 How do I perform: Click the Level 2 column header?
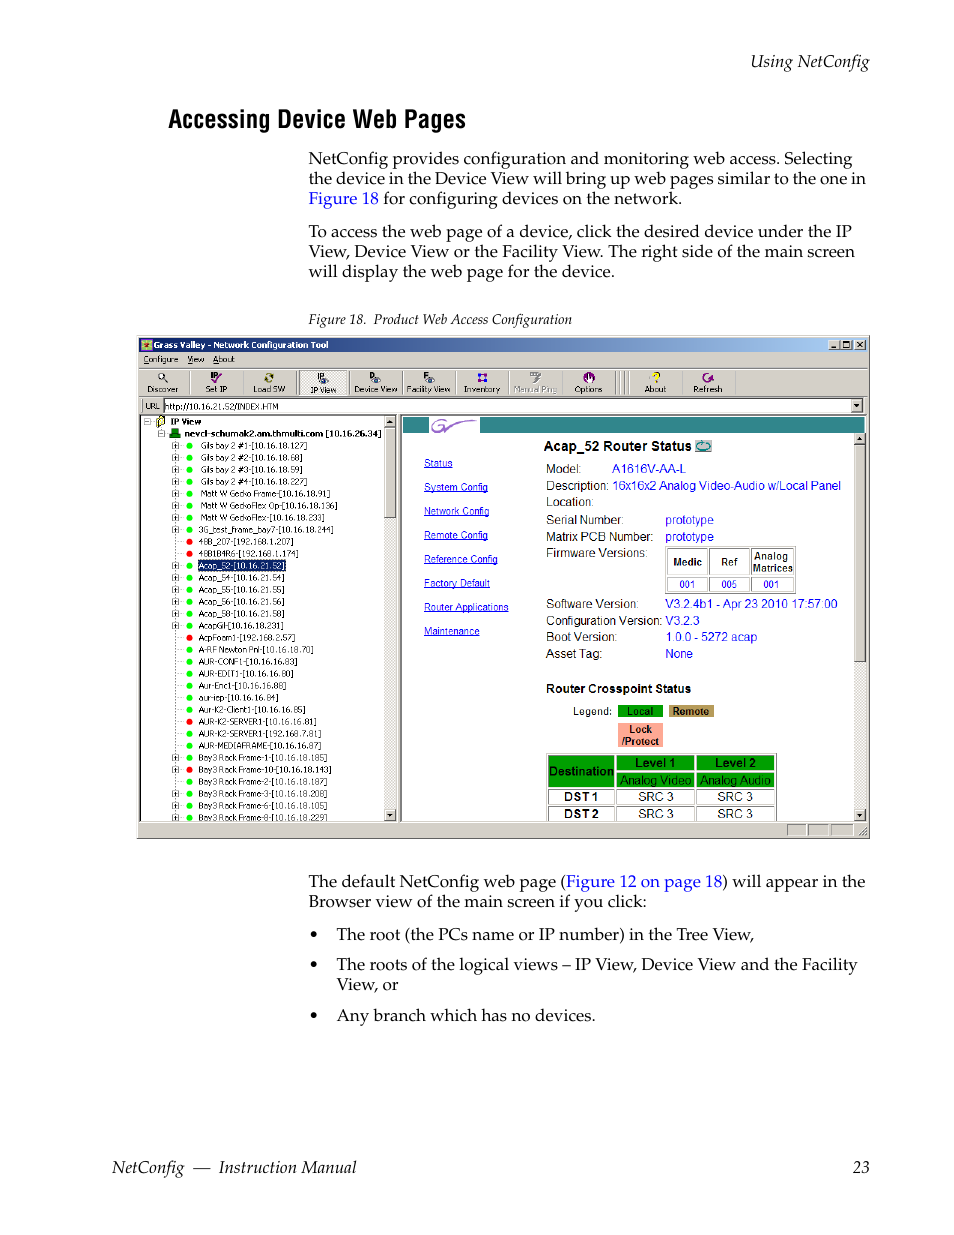pyautogui.click(x=736, y=763)
